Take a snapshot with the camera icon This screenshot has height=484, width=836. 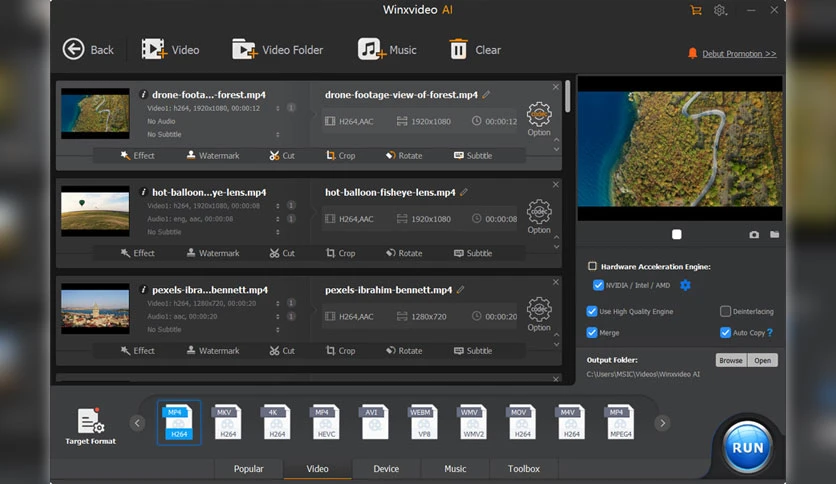(x=754, y=235)
